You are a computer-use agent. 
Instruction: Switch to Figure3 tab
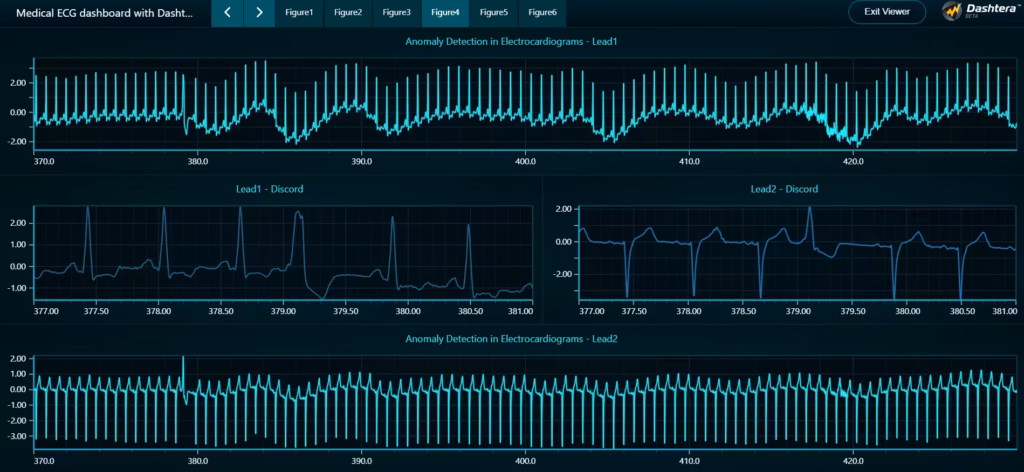click(x=397, y=12)
